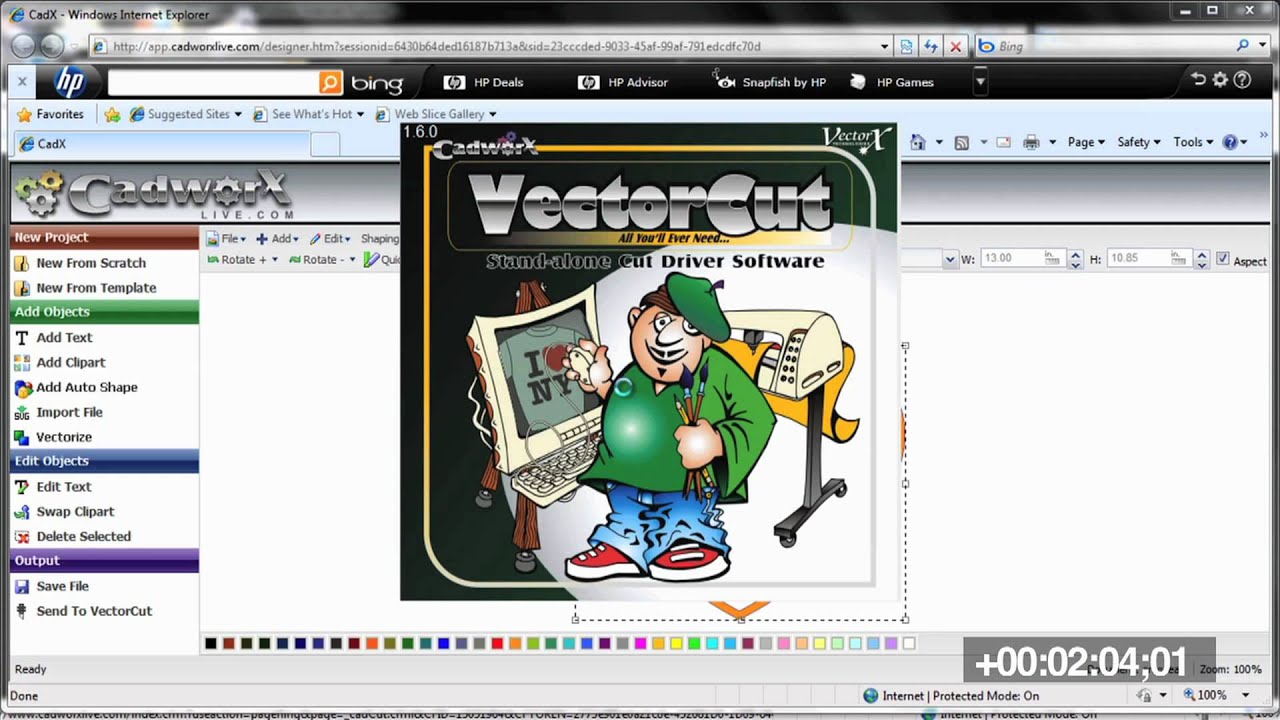The width and height of the screenshot is (1280, 720).
Task: Open the Safety menu
Action: tap(1139, 142)
